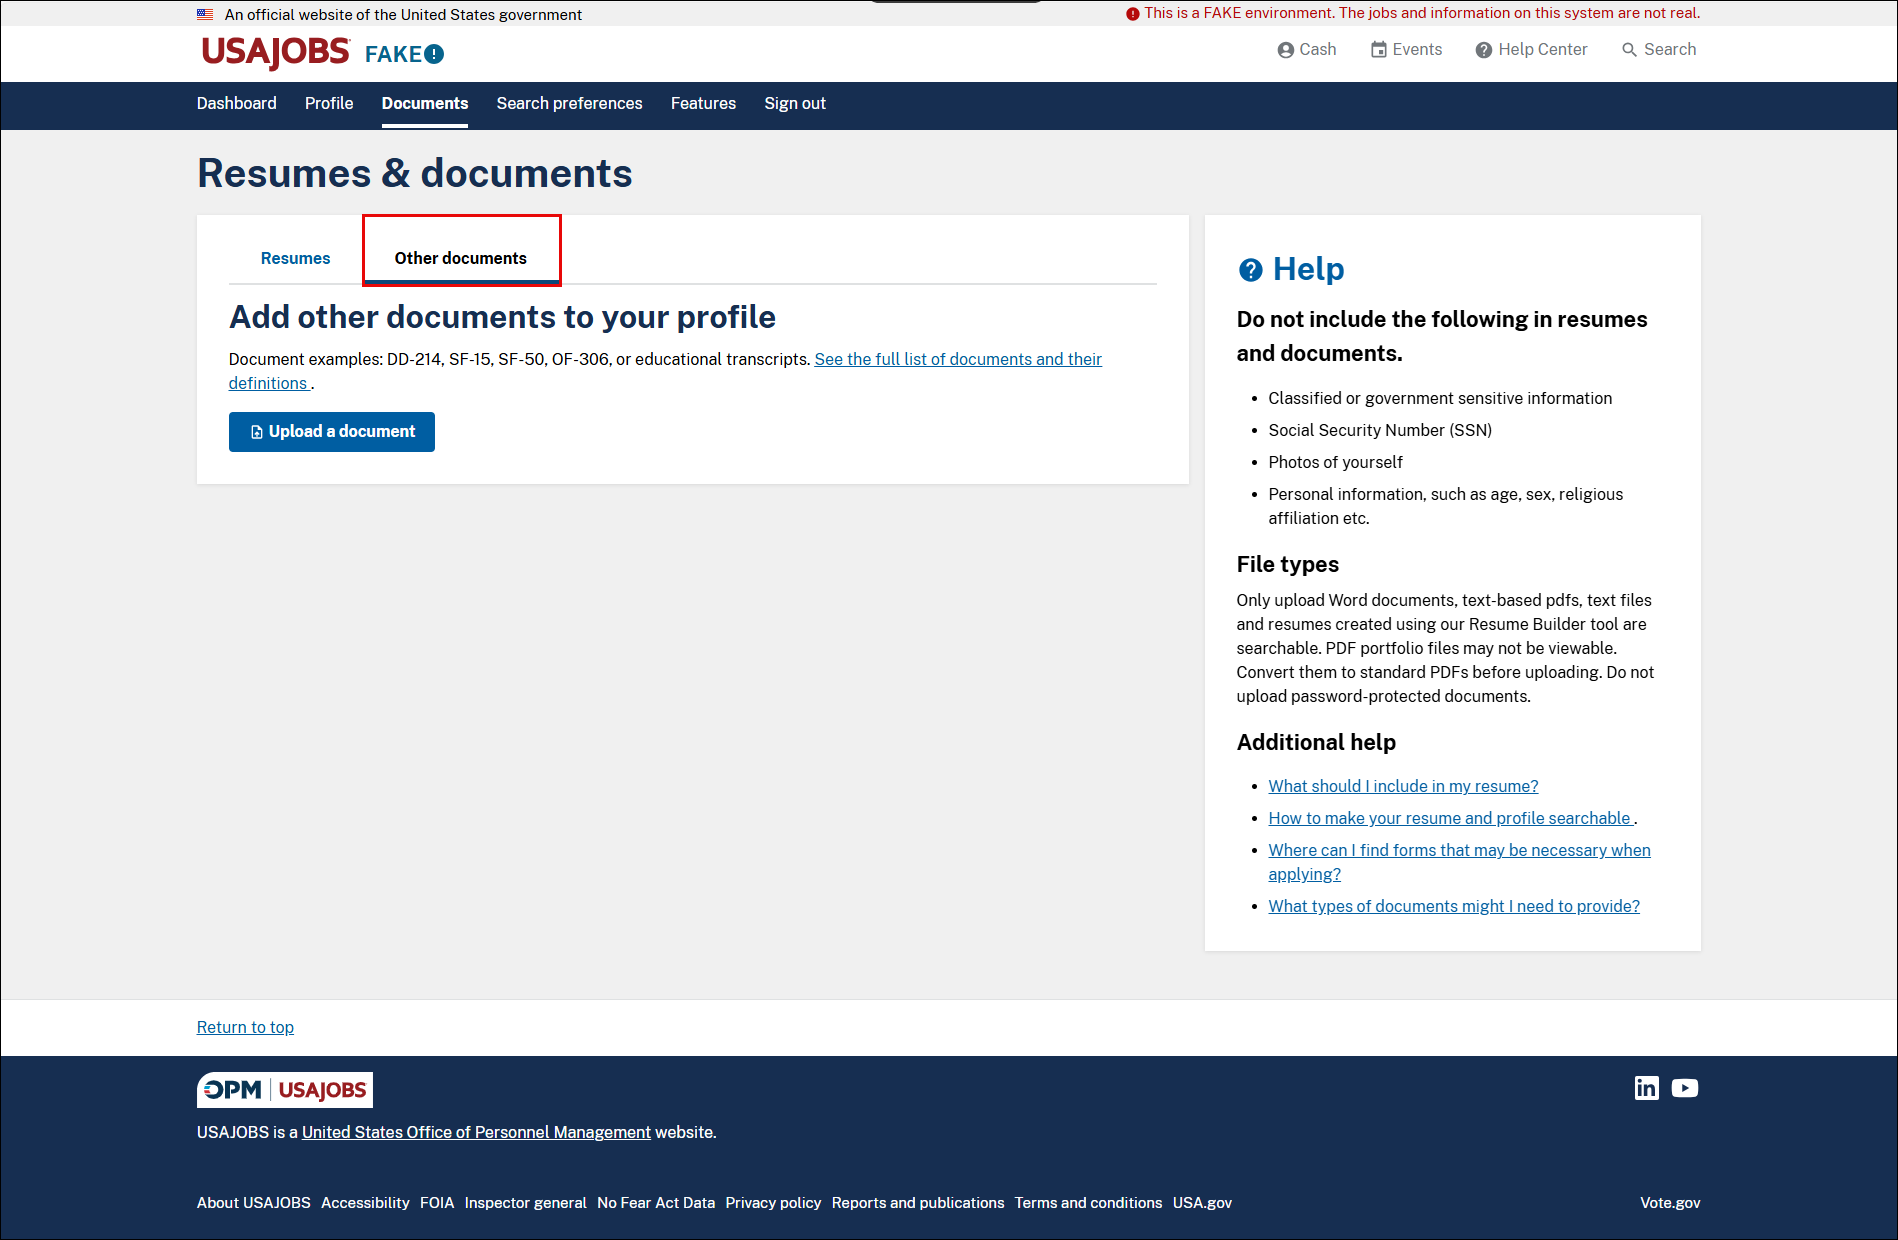The height and width of the screenshot is (1240, 1898).
Task: Open the YouTube icon in the footer
Action: click(1685, 1088)
